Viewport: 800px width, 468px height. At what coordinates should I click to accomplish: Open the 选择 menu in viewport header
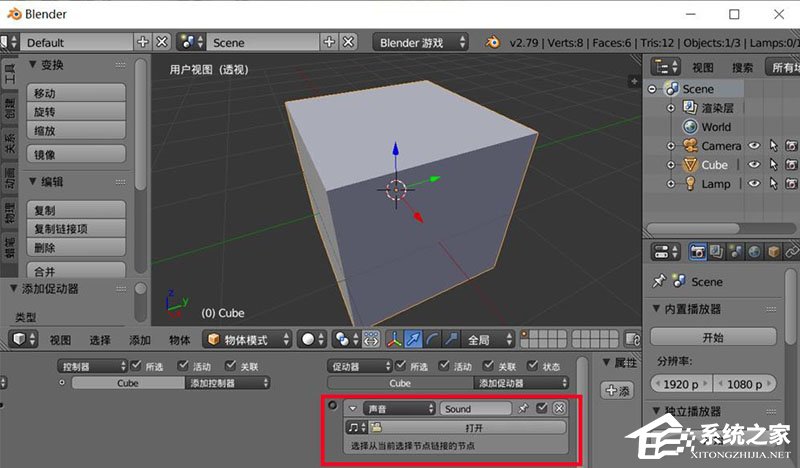tap(100, 340)
